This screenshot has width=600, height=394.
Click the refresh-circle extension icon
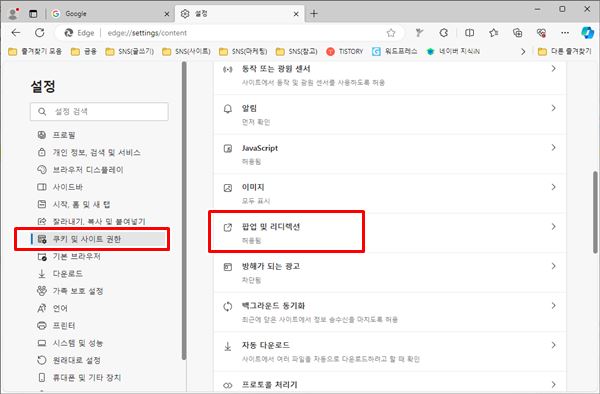[x=443, y=33]
